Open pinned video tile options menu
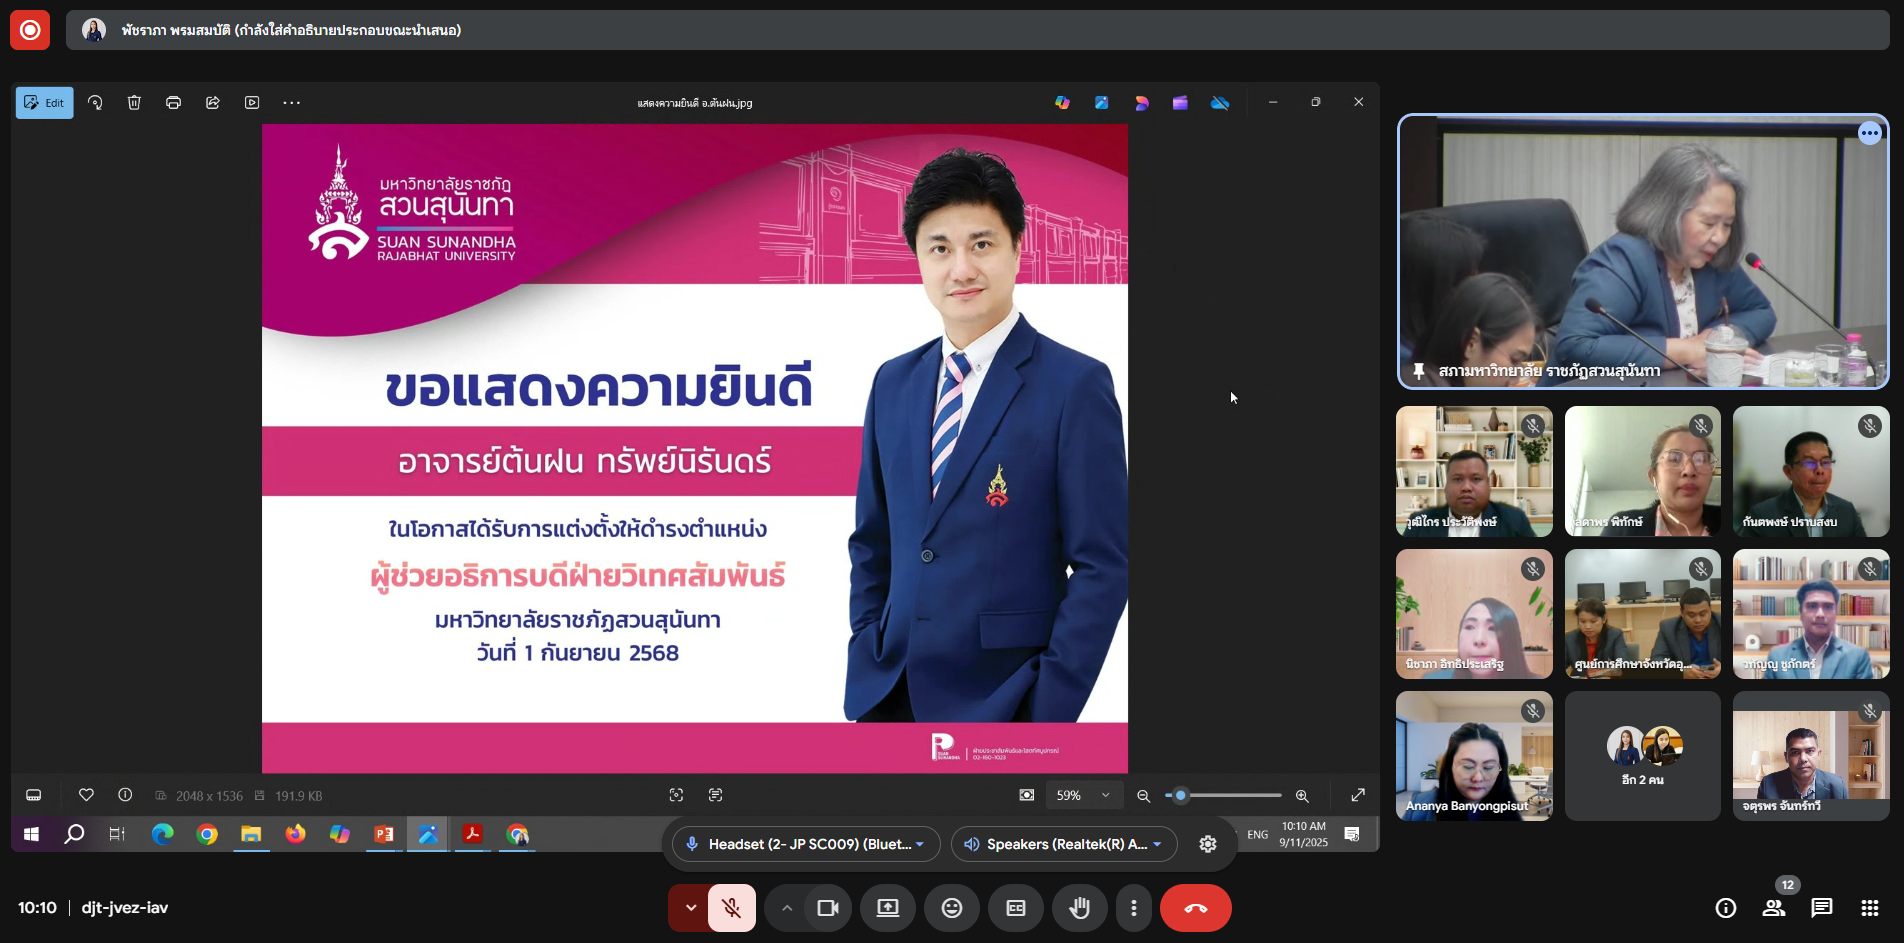 [1870, 133]
